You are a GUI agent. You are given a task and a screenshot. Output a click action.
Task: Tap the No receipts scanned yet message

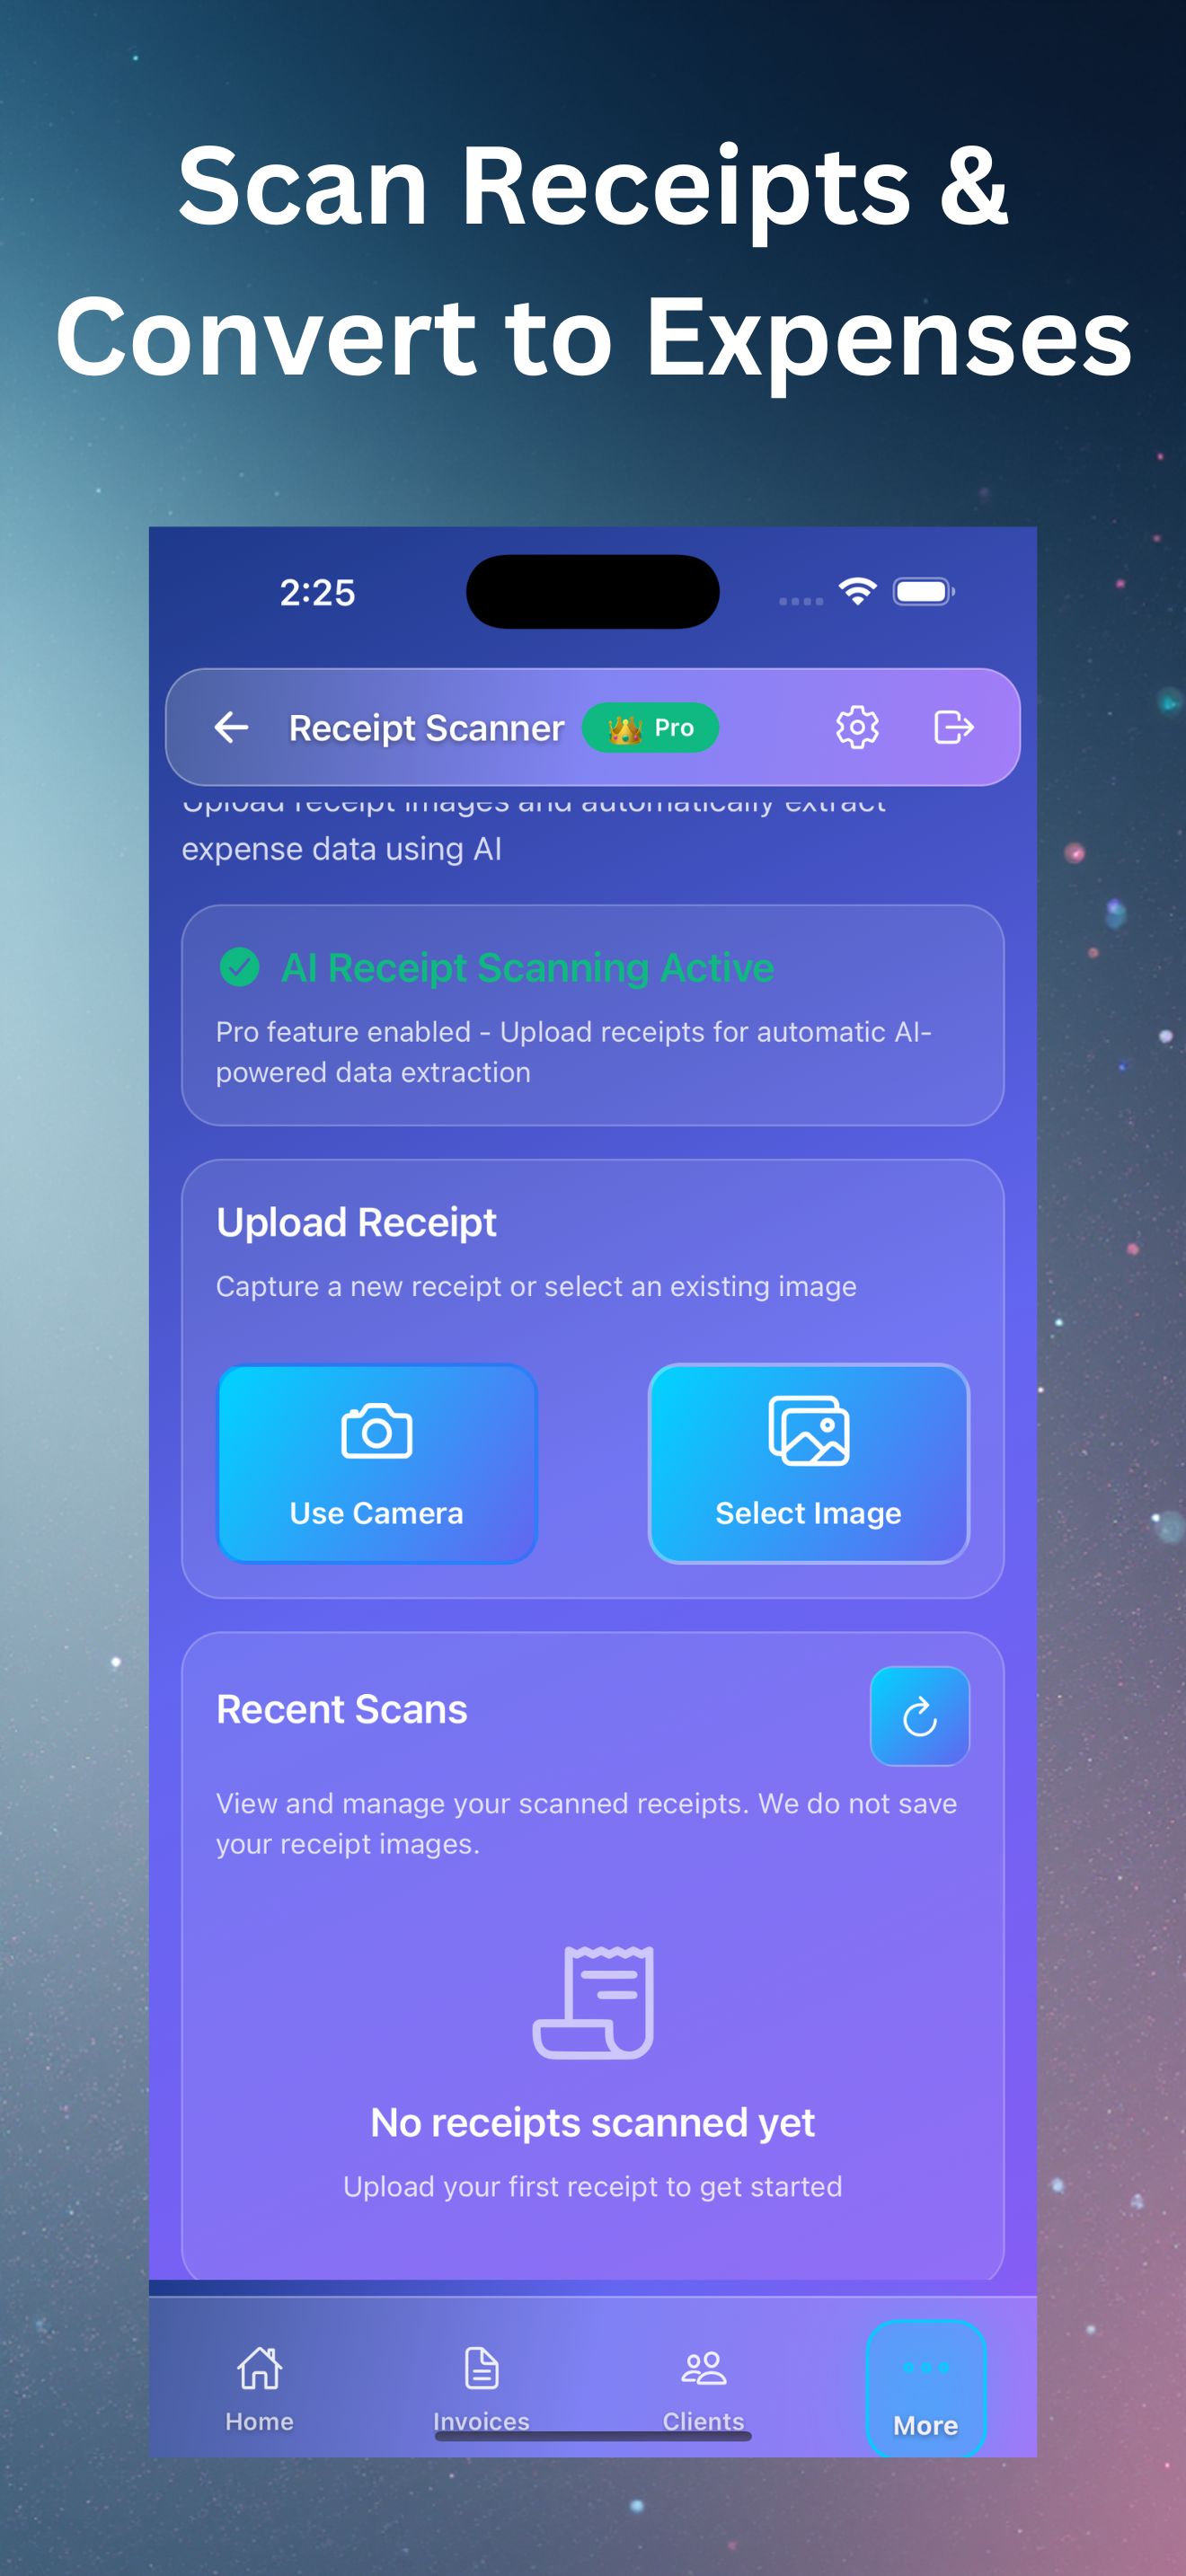(593, 2122)
